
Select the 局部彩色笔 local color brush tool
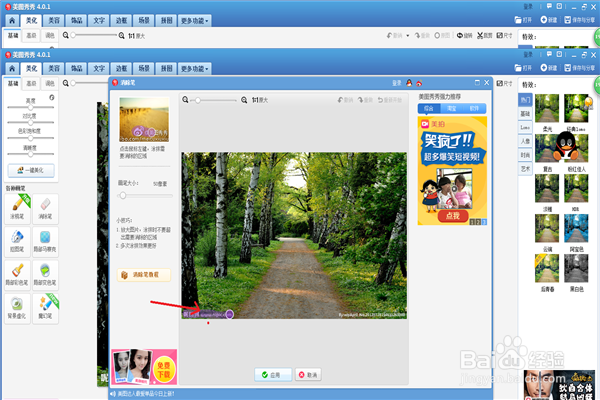[x=17, y=274]
